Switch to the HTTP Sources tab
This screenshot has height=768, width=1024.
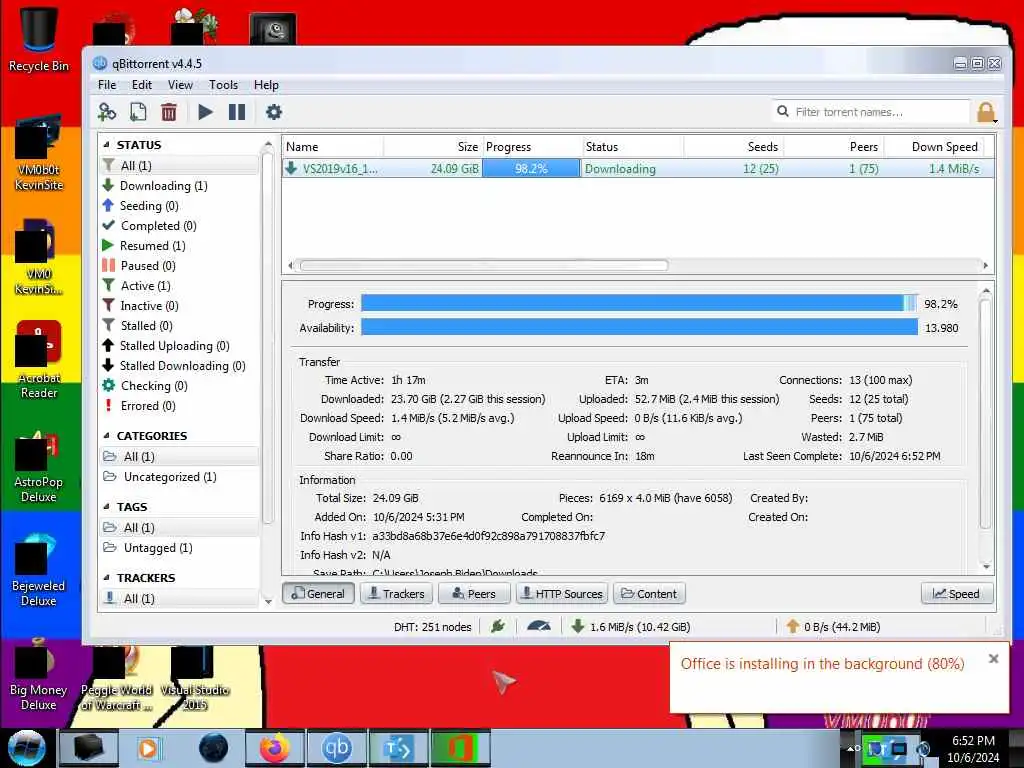click(562, 594)
